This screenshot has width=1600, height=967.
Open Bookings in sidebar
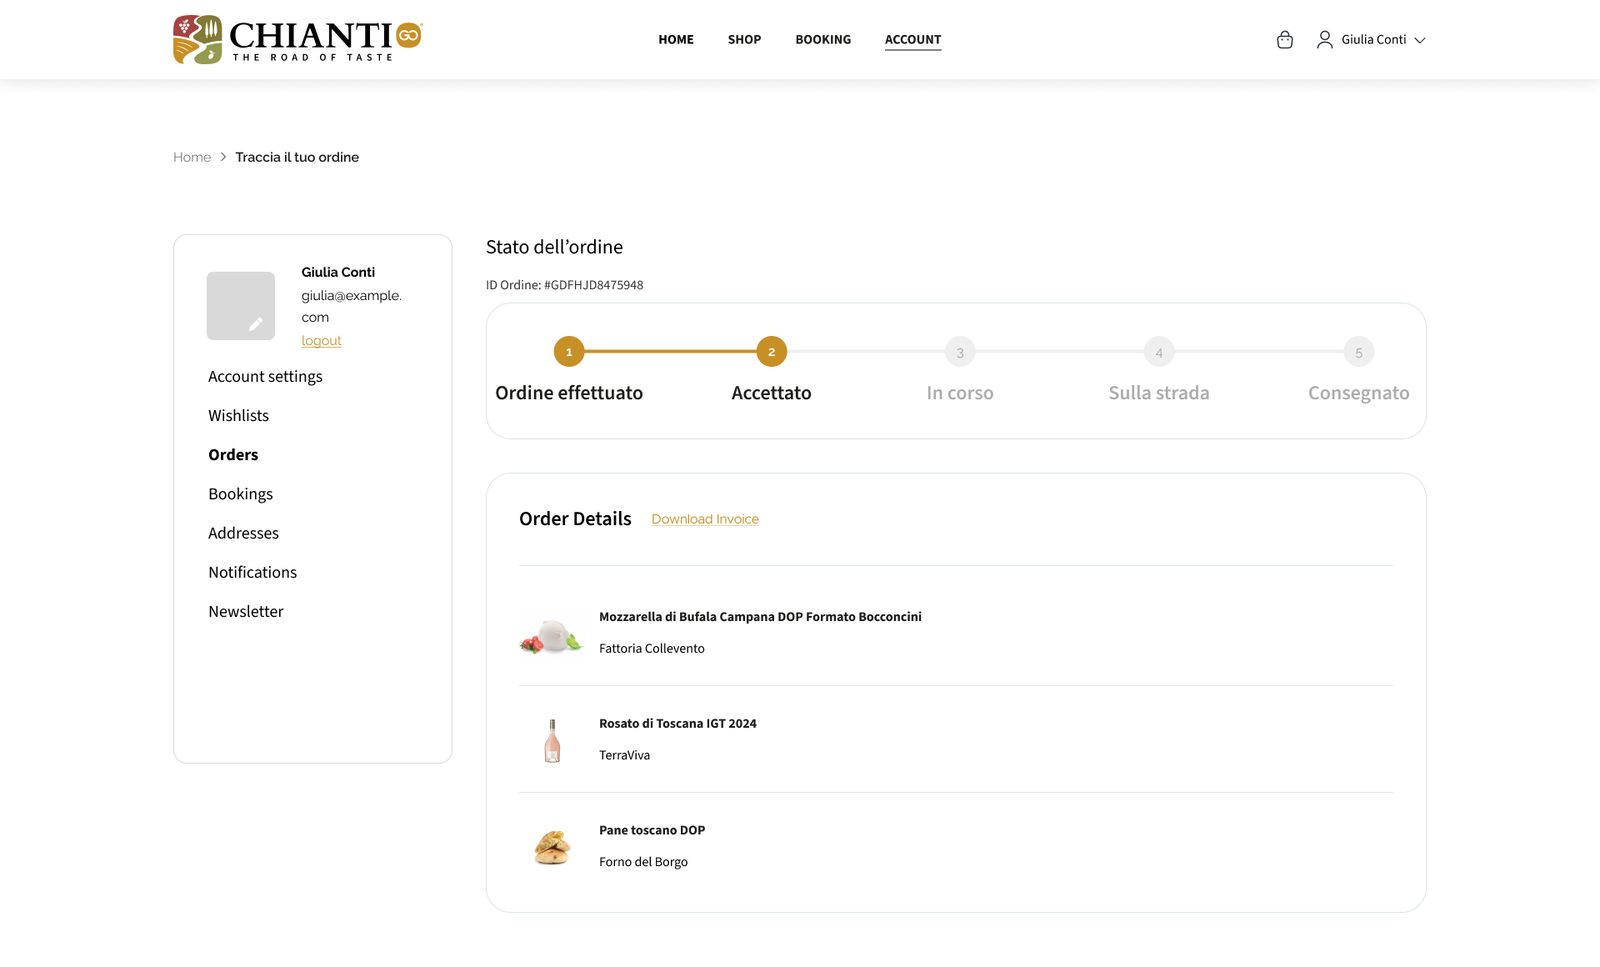[x=240, y=494]
